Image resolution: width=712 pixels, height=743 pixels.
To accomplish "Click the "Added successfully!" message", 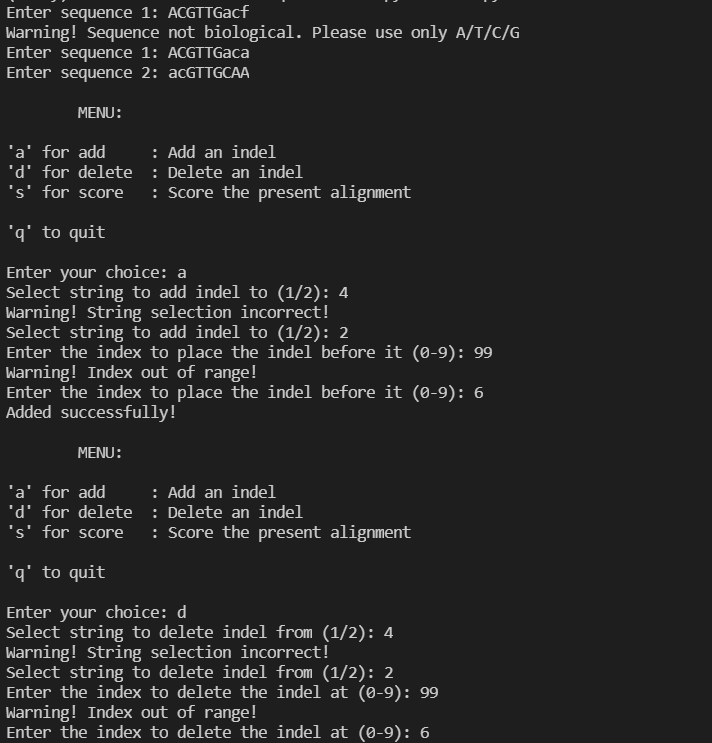I will pyautogui.click(x=91, y=413).
